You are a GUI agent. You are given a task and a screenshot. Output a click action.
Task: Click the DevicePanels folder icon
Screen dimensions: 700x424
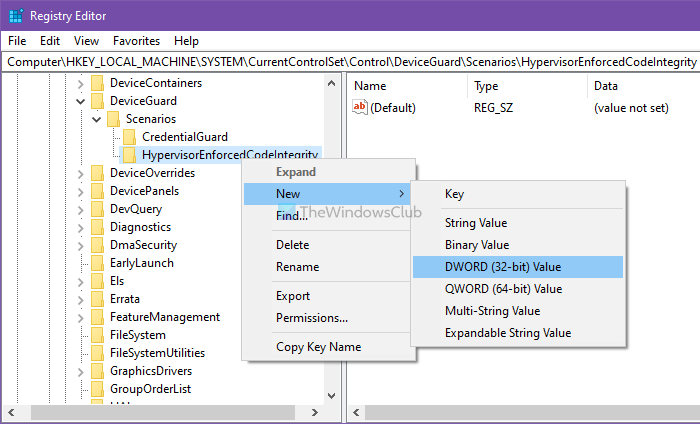pyautogui.click(x=97, y=191)
